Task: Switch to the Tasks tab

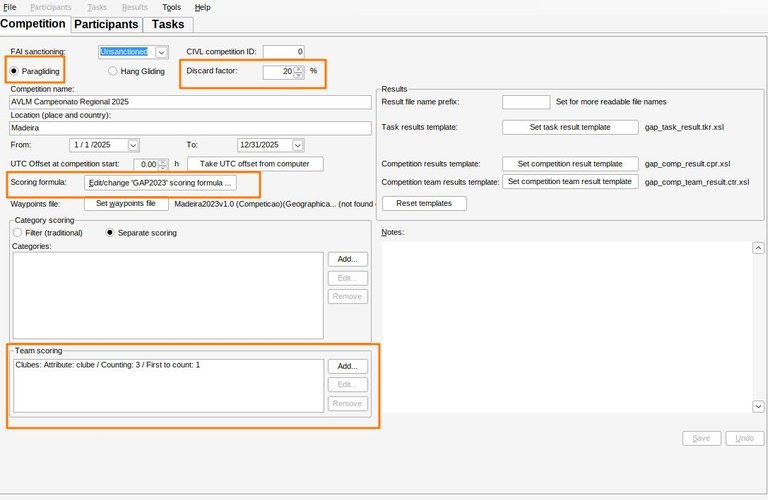Action: (168, 24)
